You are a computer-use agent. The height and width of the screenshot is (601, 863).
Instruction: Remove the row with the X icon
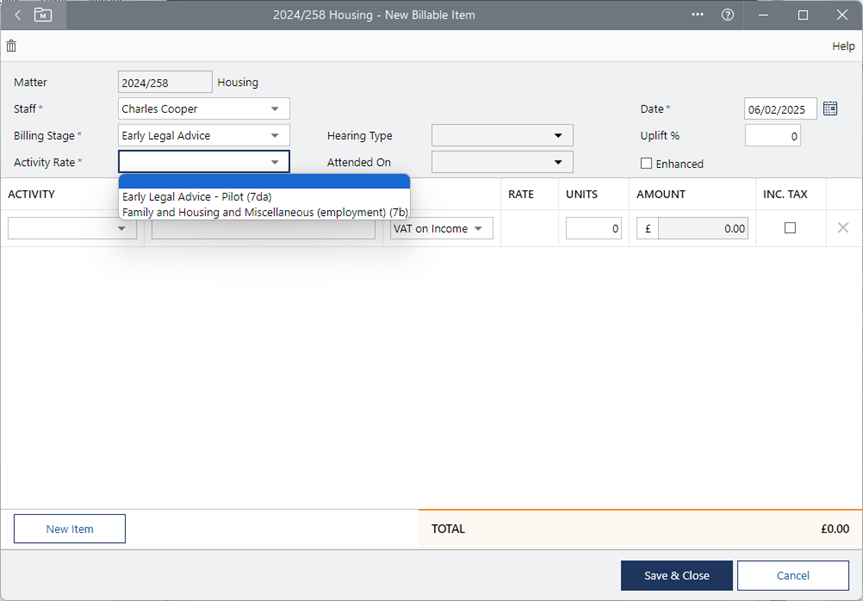click(843, 228)
